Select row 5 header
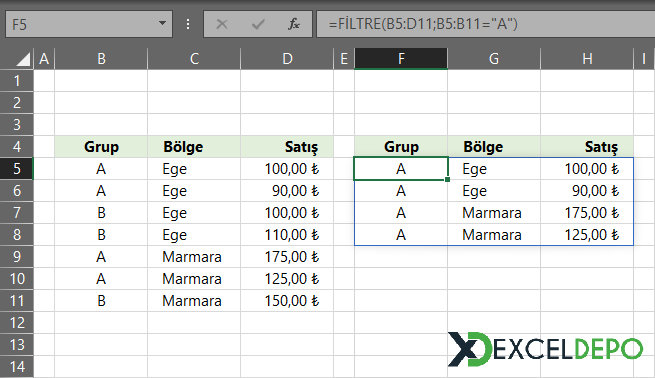 coord(17,169)
